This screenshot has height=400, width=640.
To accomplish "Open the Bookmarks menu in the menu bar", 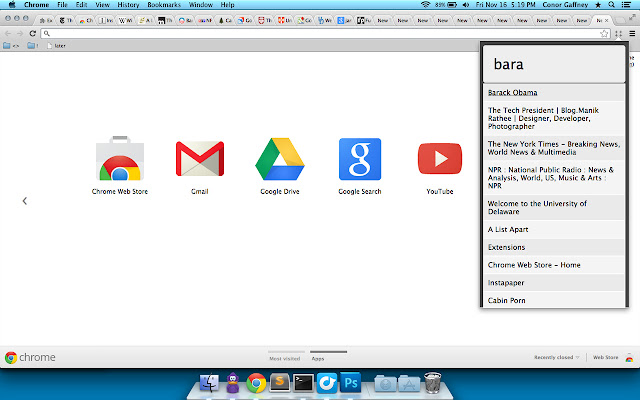I will [164, 5].
